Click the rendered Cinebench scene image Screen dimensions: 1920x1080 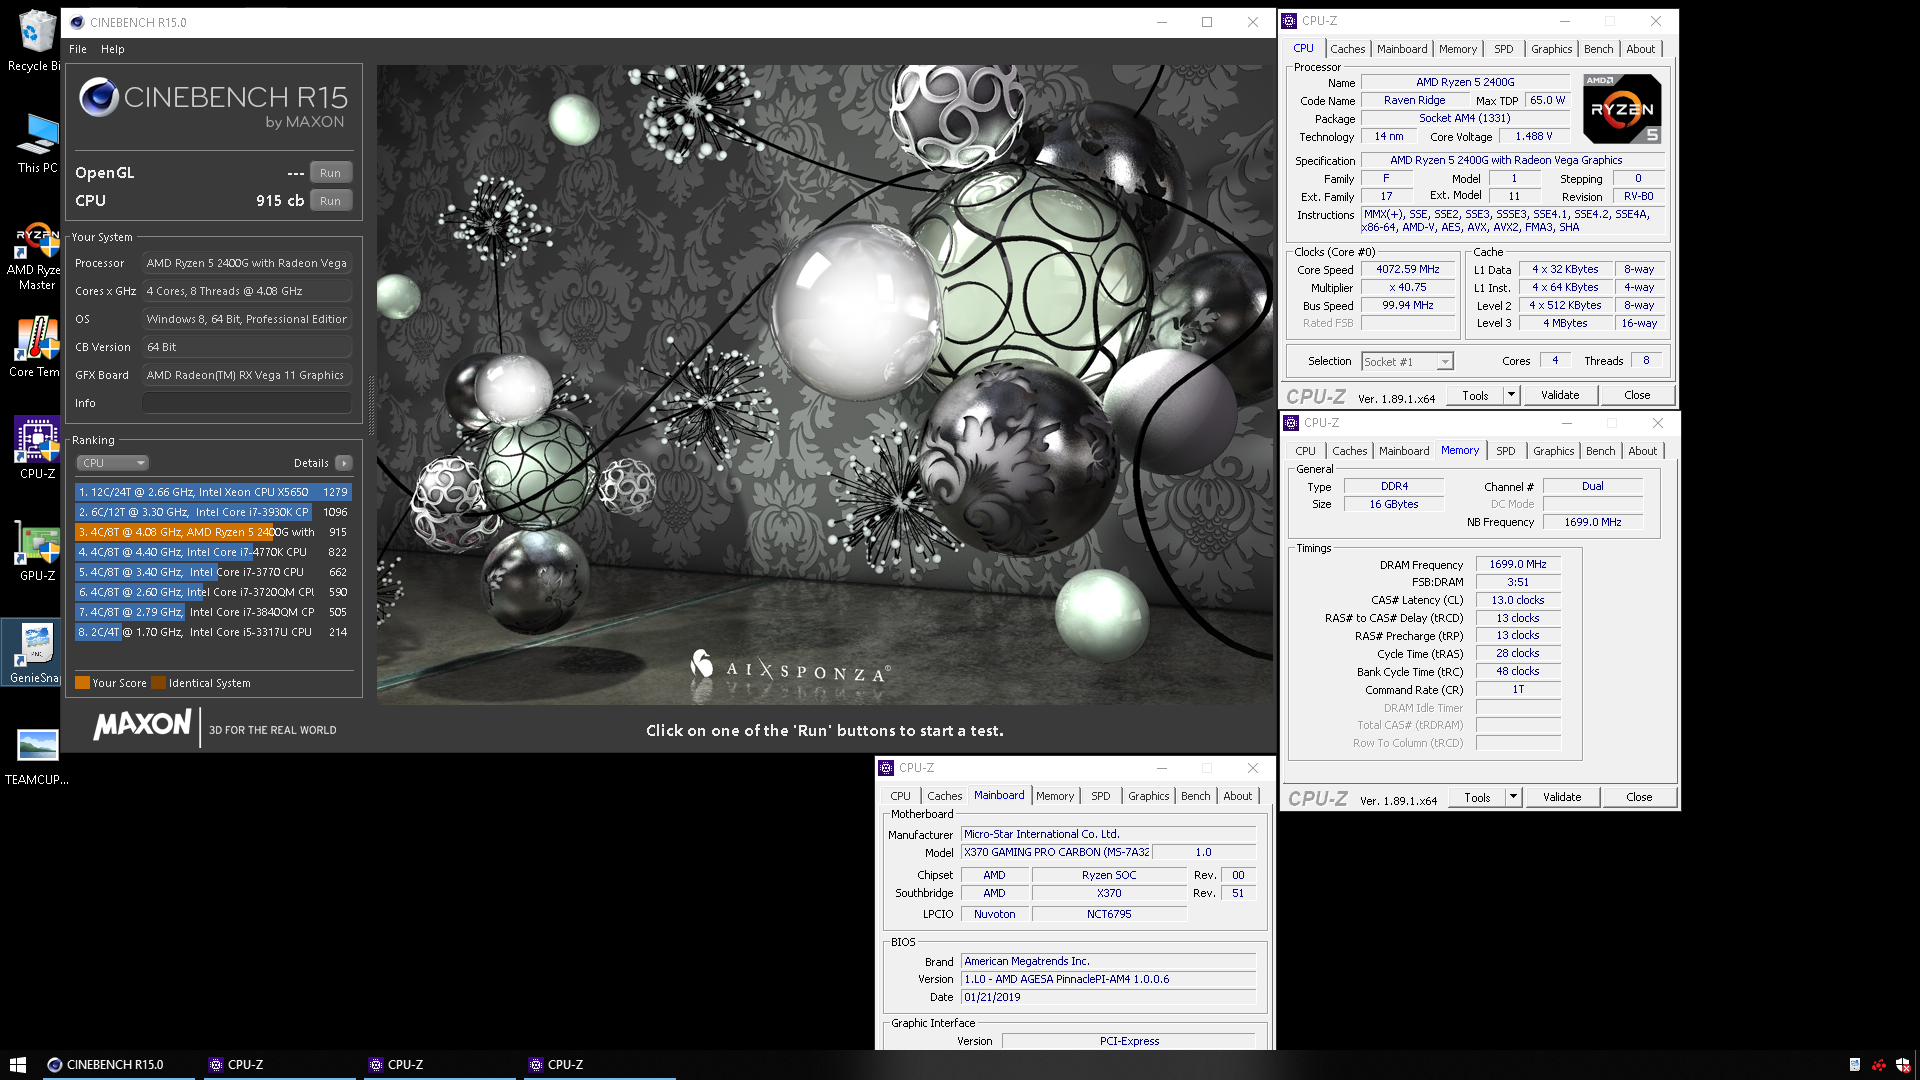[x=826, y=385]
